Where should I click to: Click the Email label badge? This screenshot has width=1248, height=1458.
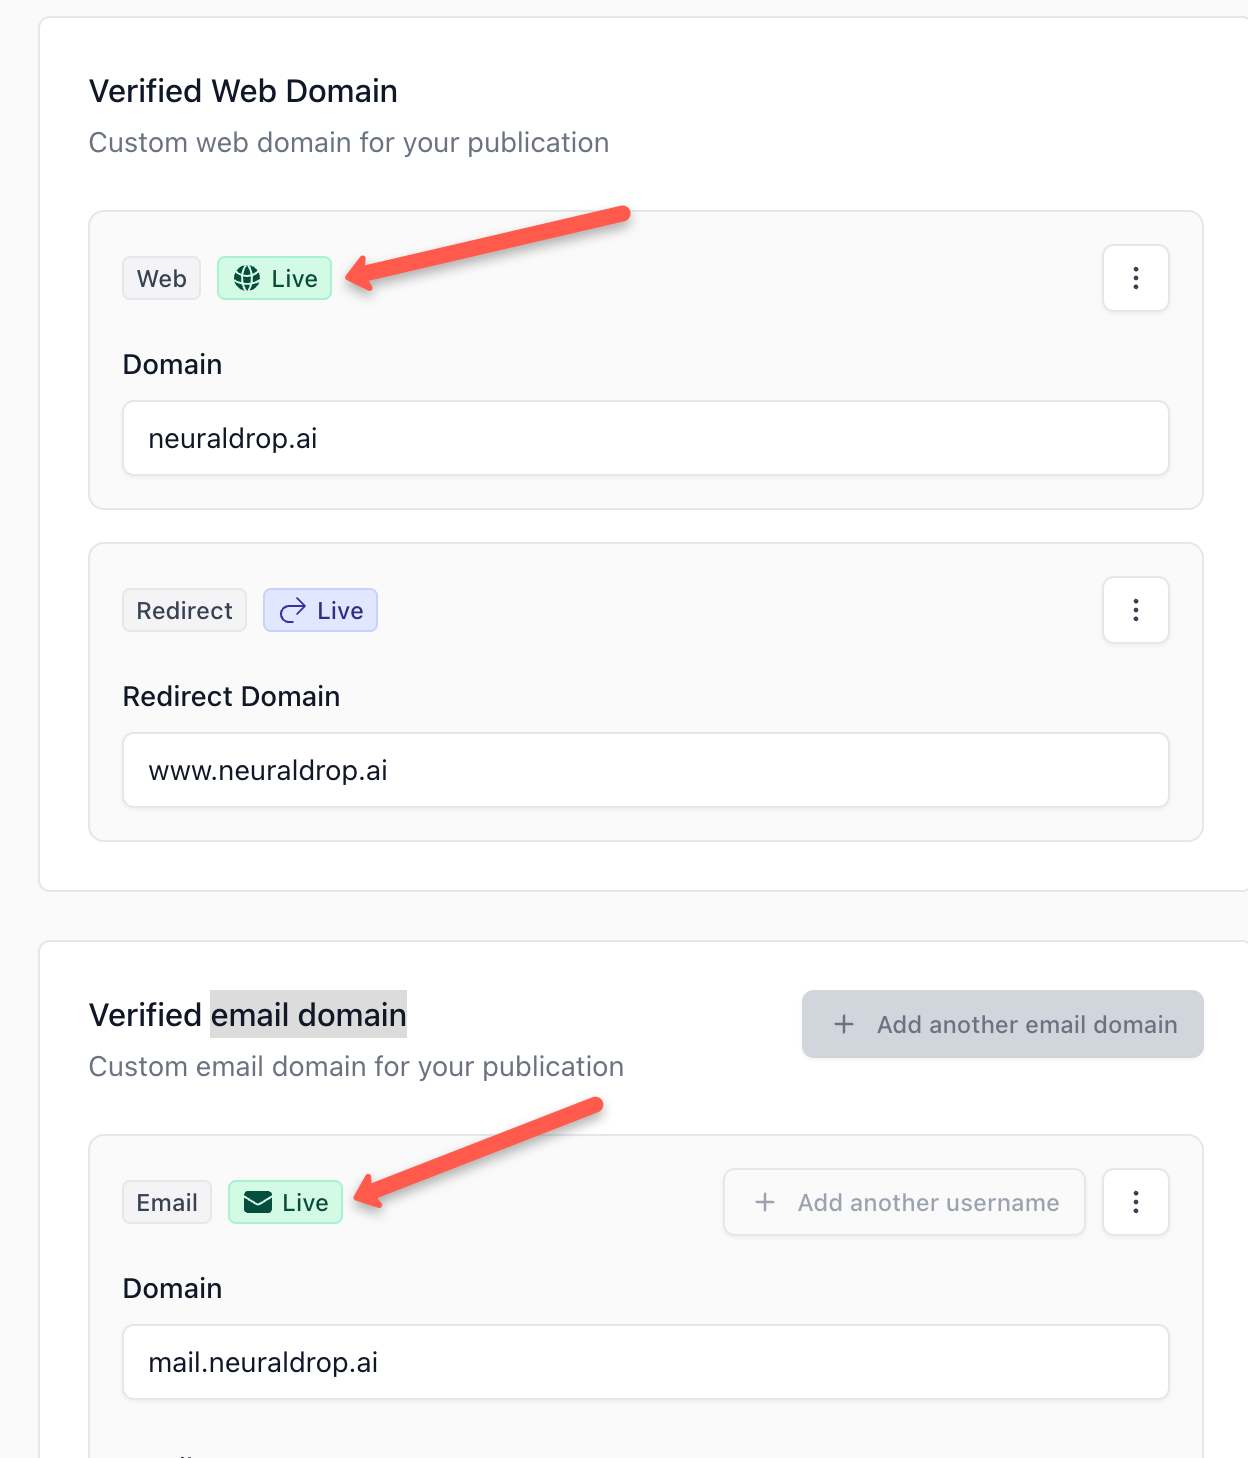[166, 1202]
